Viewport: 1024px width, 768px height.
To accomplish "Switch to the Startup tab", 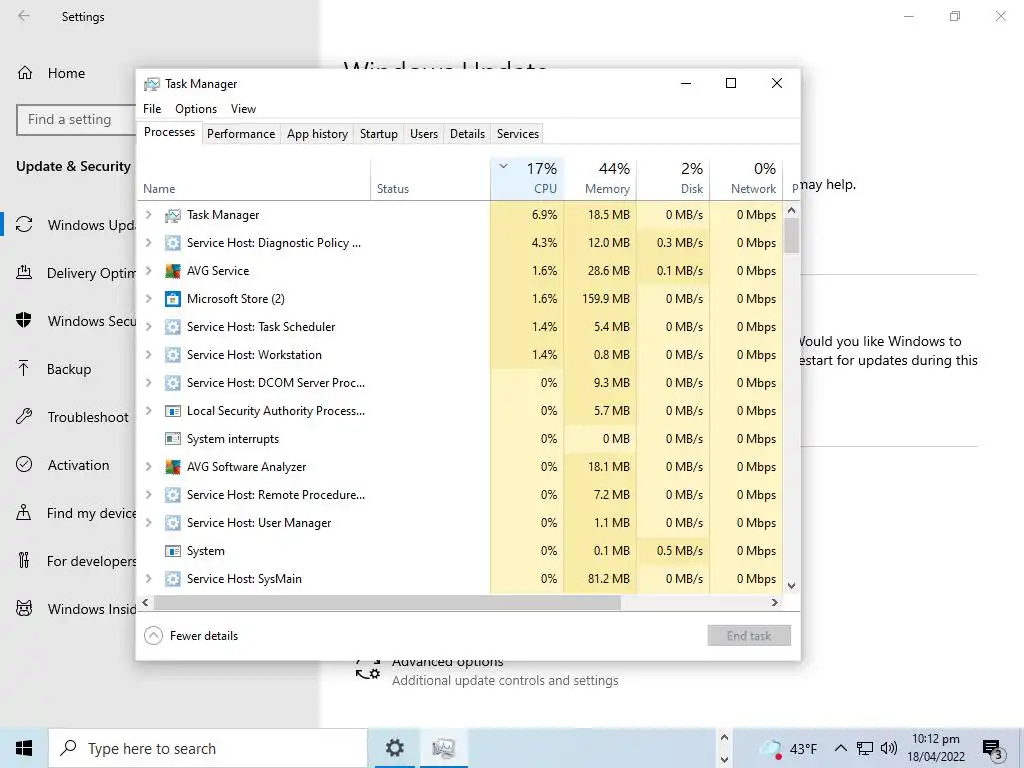I will (379, 134).
